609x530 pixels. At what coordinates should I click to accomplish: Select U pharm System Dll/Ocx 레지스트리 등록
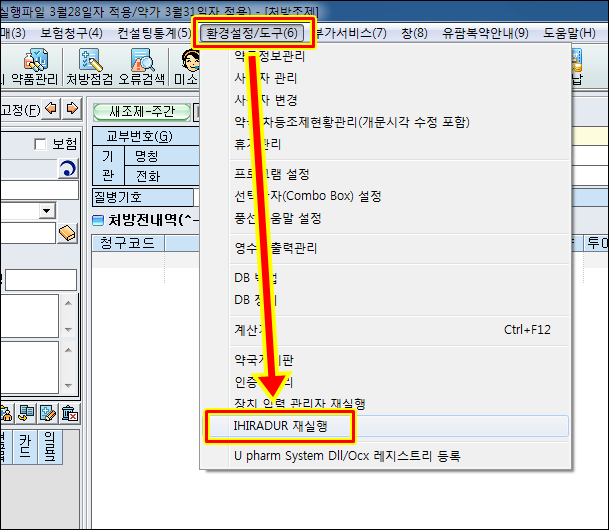385,455
